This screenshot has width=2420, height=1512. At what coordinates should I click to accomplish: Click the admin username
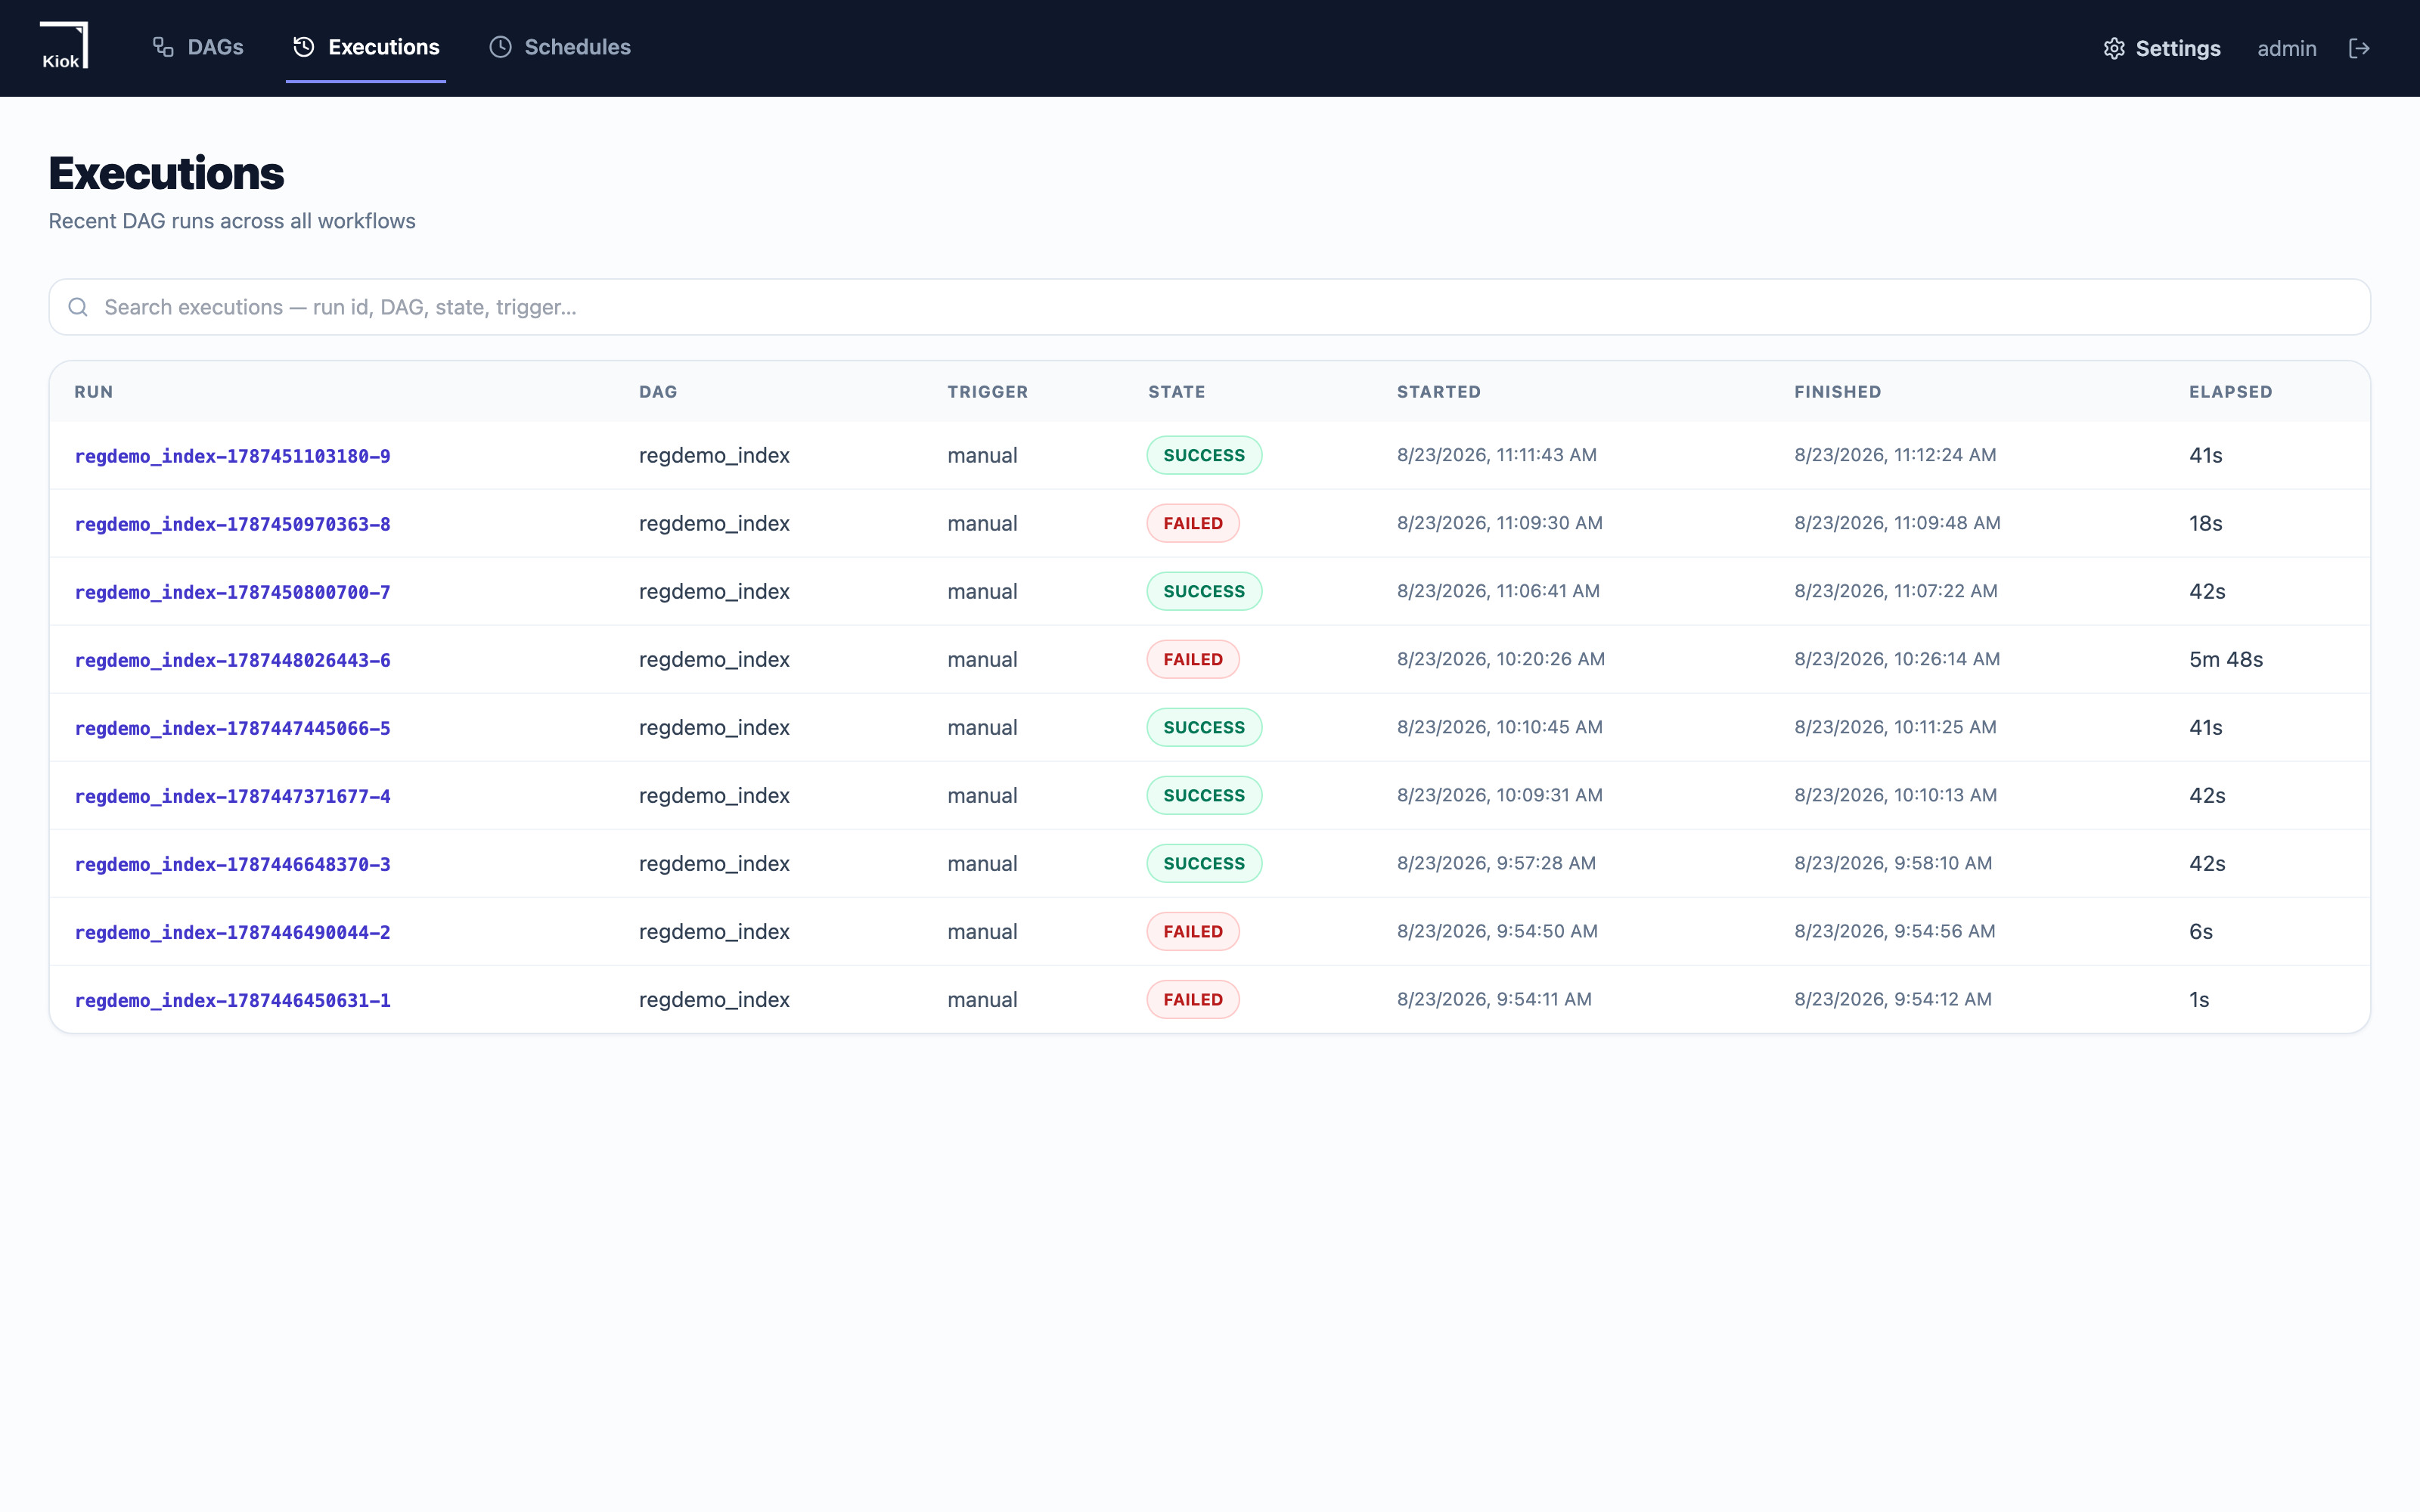[2286, 48]
